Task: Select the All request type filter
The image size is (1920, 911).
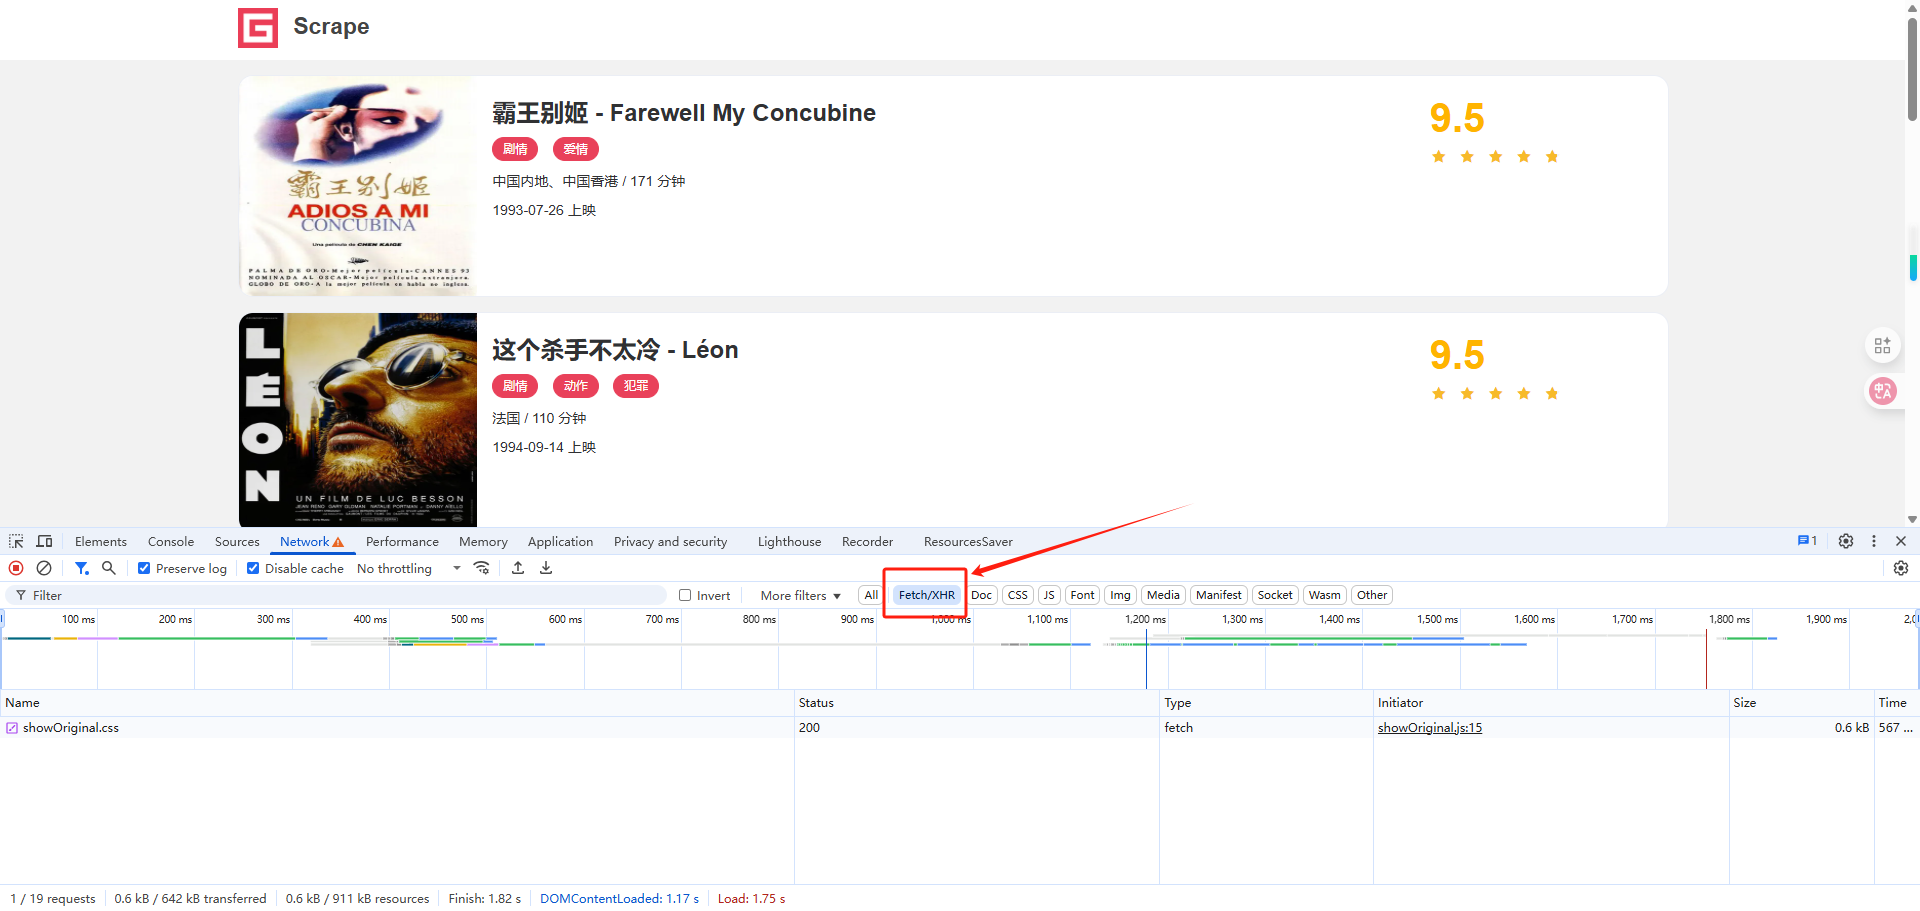Action: coord(871,595)
